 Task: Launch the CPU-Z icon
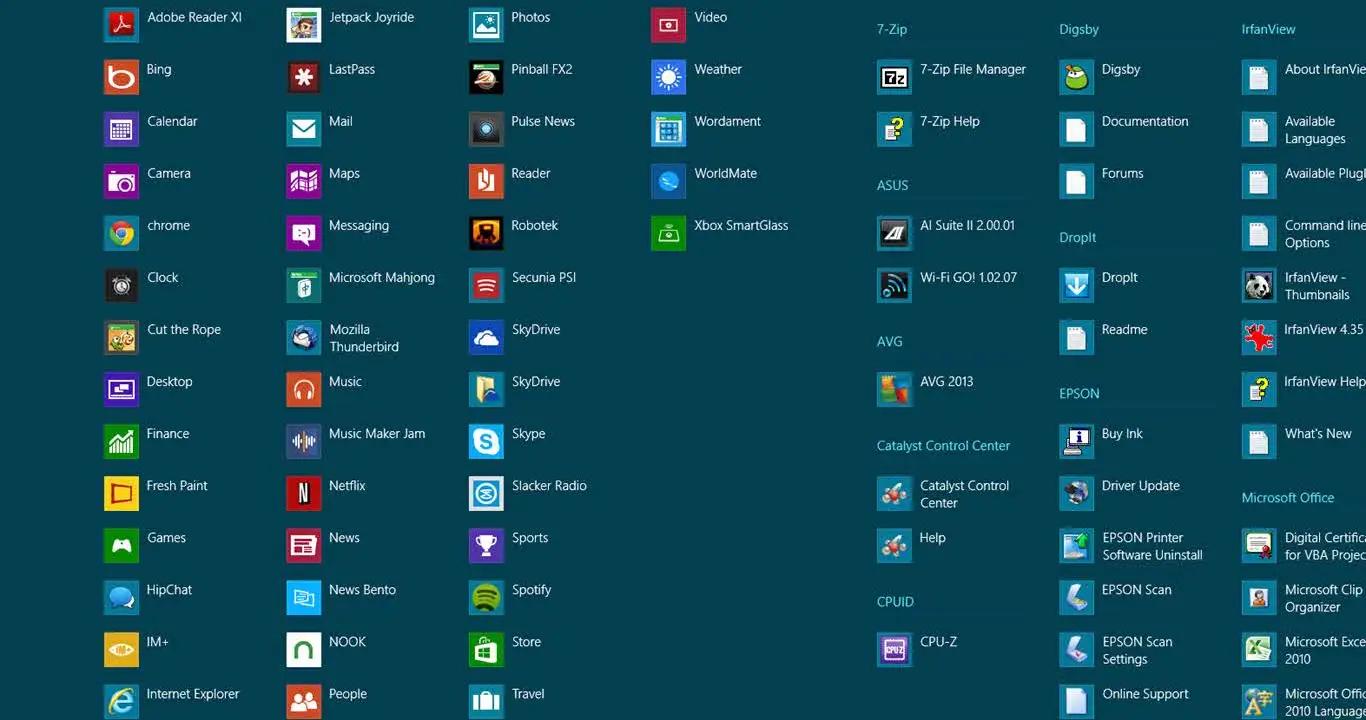[894, 649]
